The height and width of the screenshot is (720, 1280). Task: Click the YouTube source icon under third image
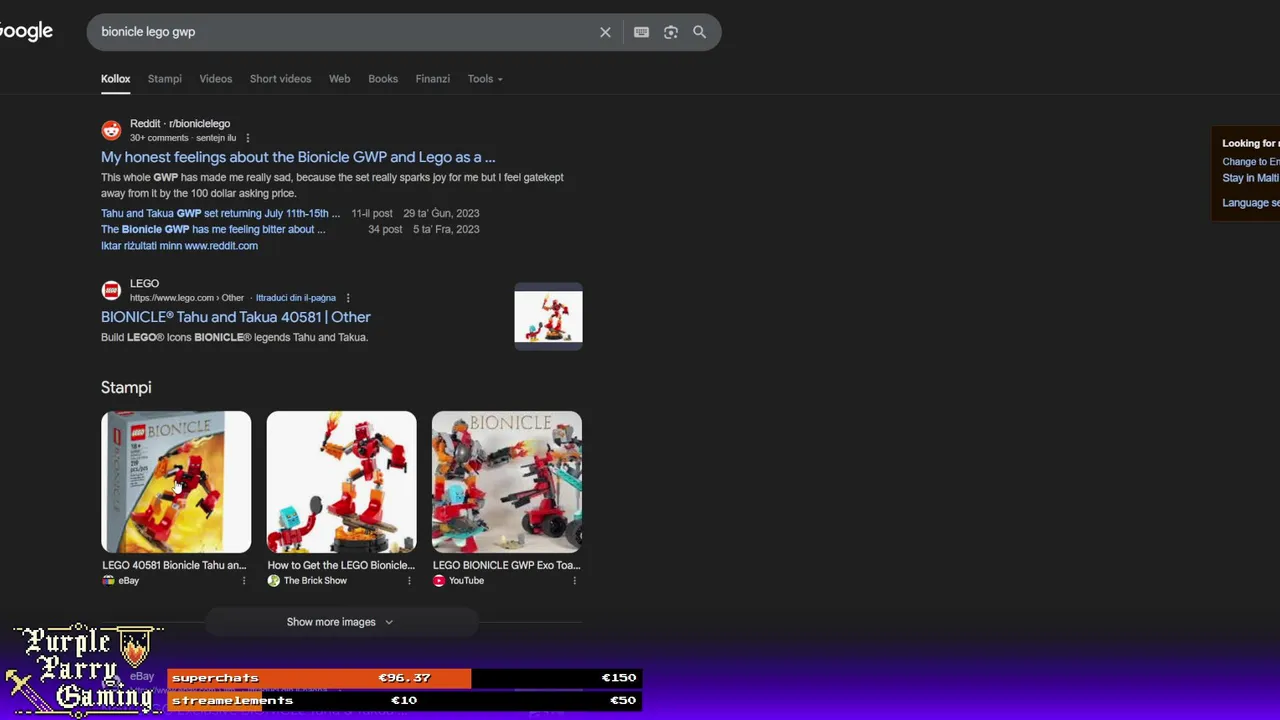[438, 581]
